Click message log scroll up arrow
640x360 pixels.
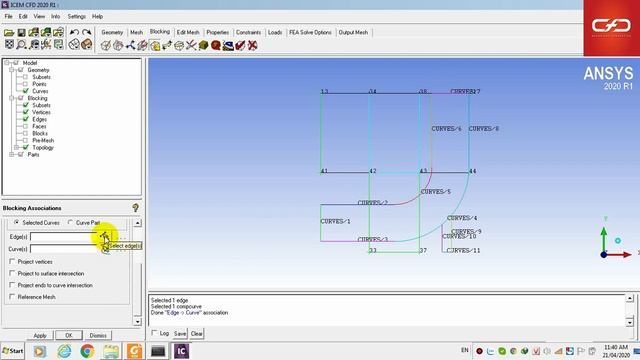pyautogui.click(x=630, y=299)
